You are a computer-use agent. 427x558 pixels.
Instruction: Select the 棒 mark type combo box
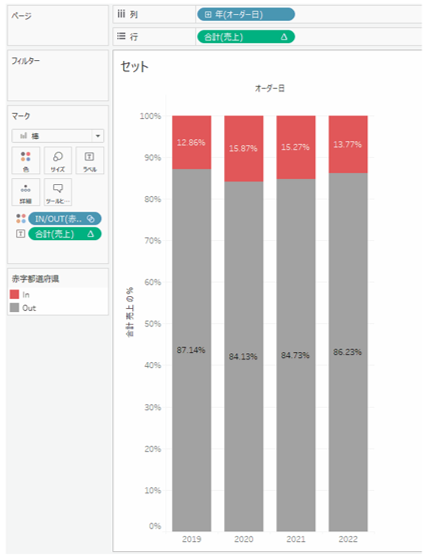coord(58,136)
